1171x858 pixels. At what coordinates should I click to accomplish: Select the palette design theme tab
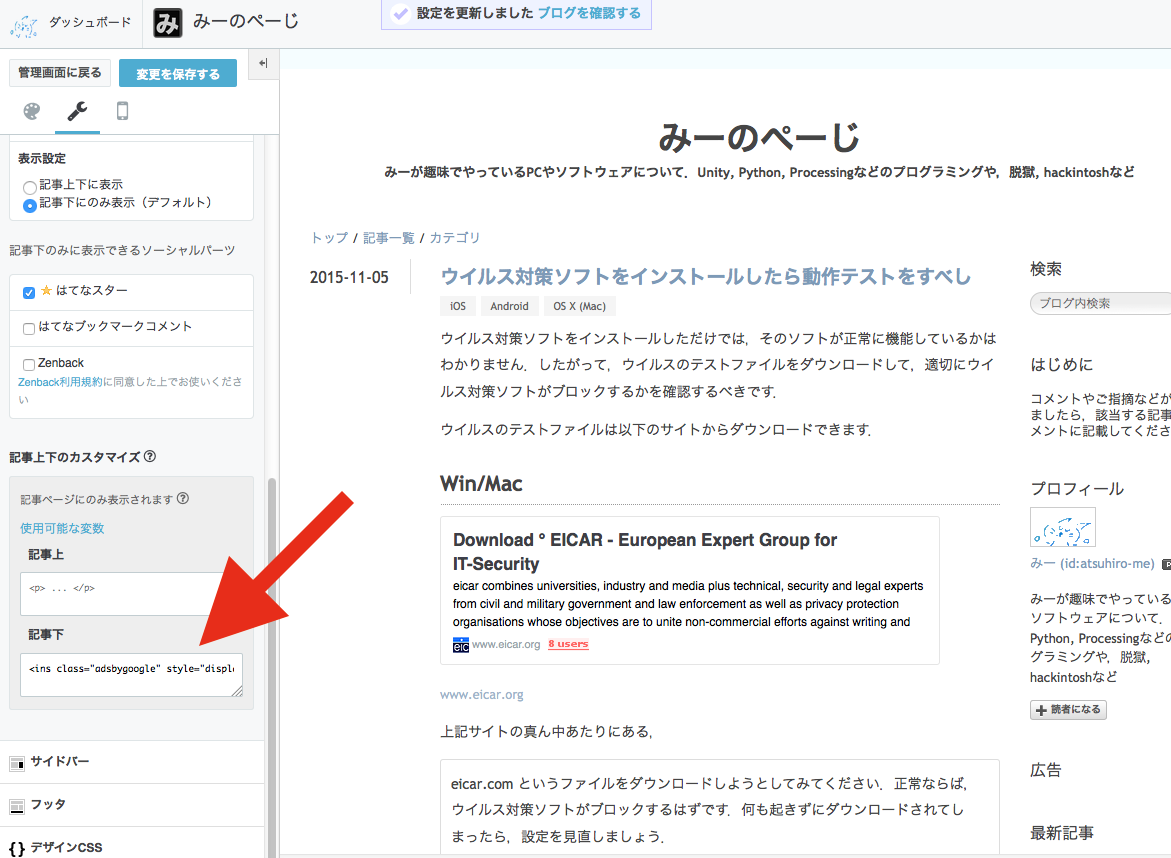(x=31, y=111)
